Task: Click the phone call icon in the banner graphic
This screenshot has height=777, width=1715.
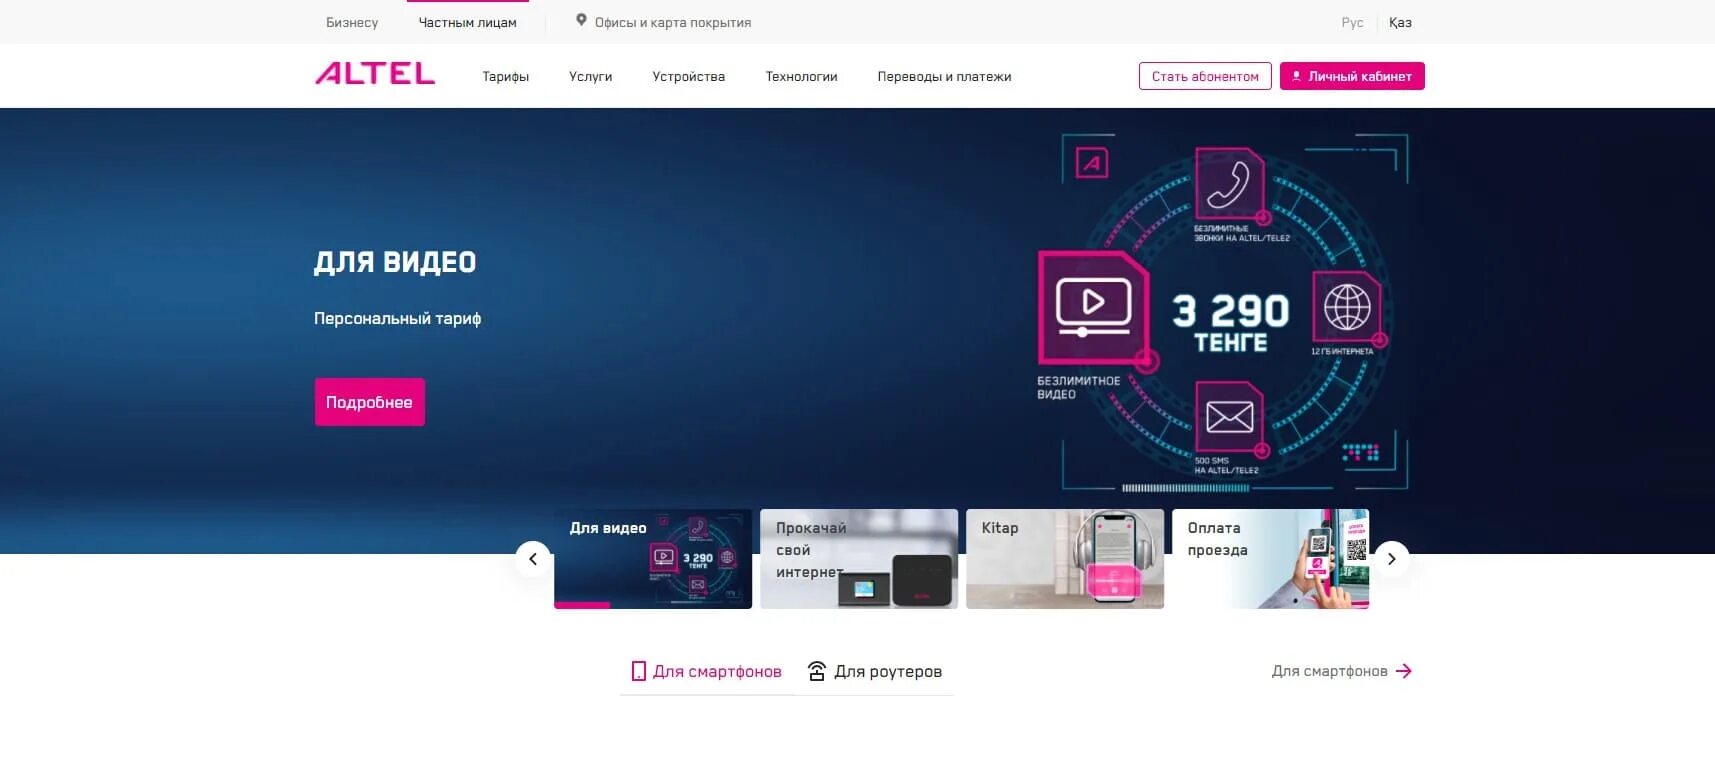Action: 1229,184
